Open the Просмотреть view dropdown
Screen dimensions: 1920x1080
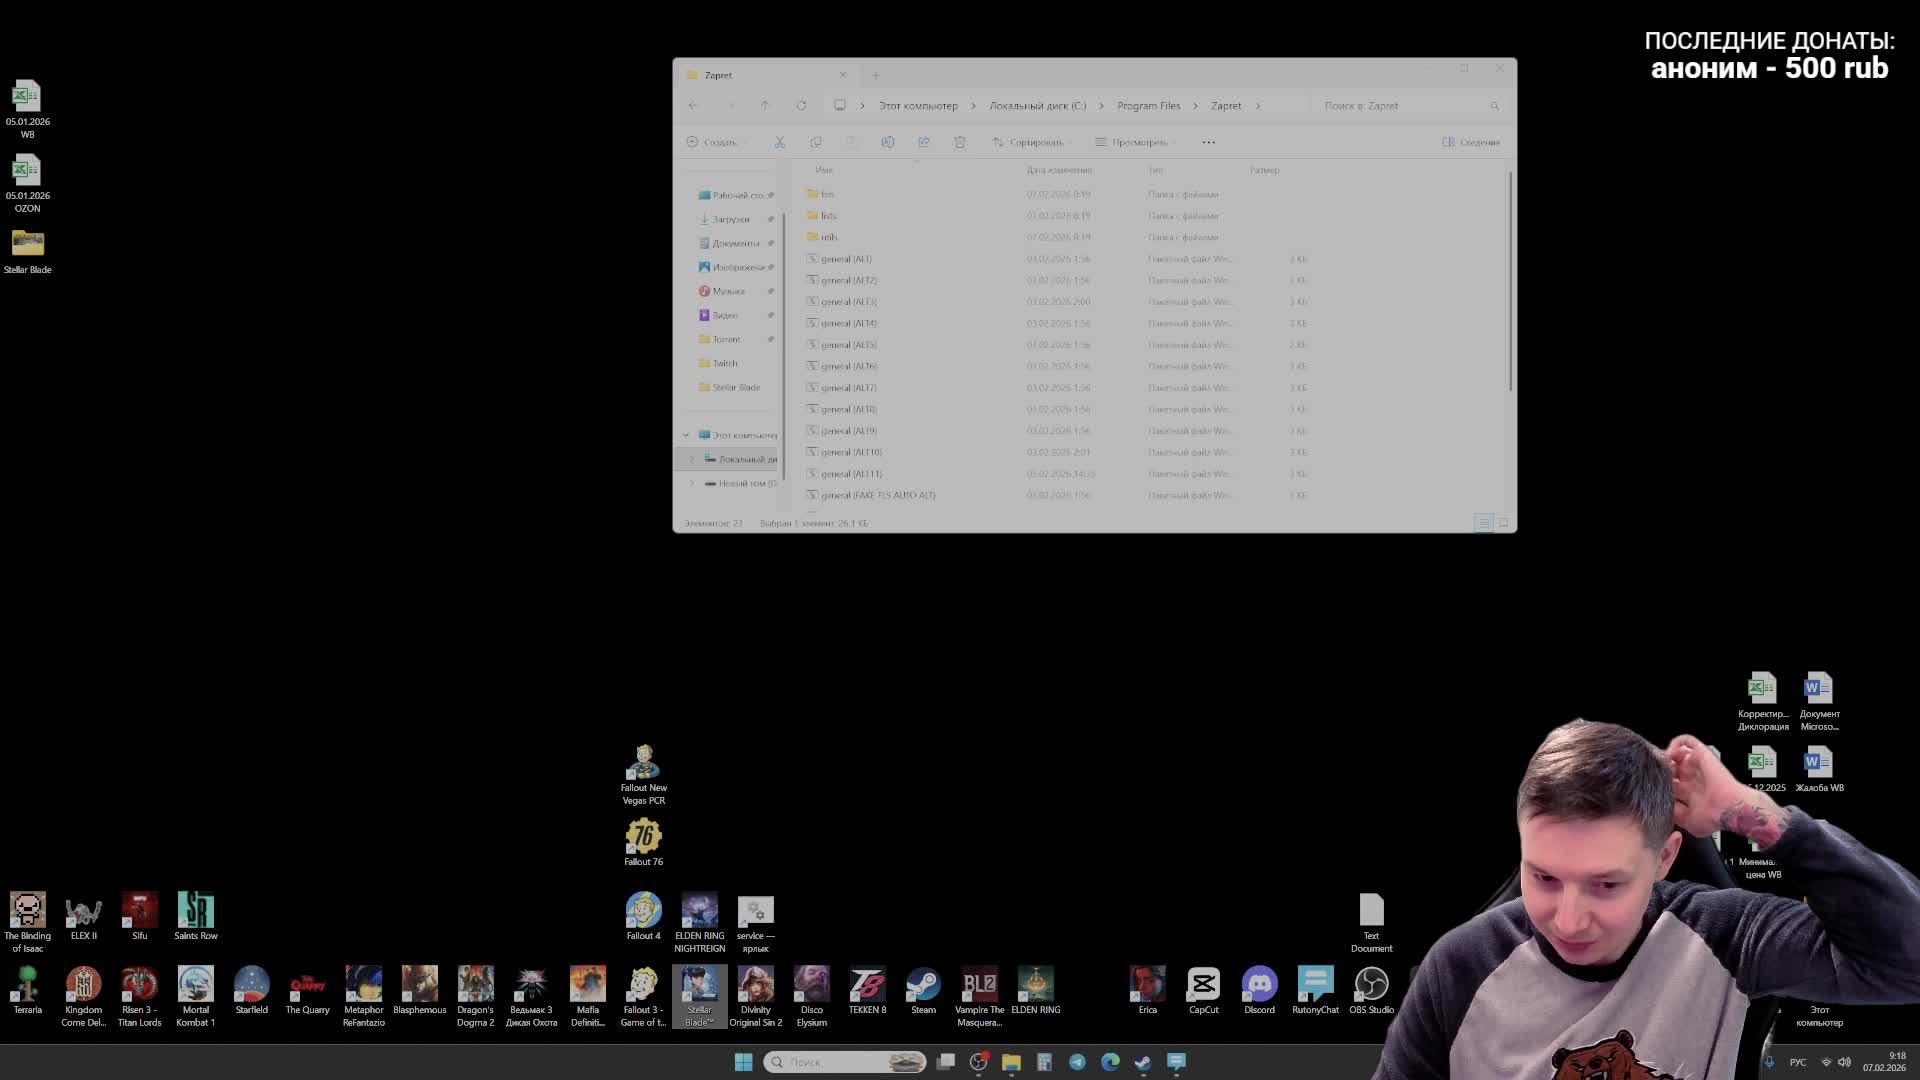pos(1135,142)
